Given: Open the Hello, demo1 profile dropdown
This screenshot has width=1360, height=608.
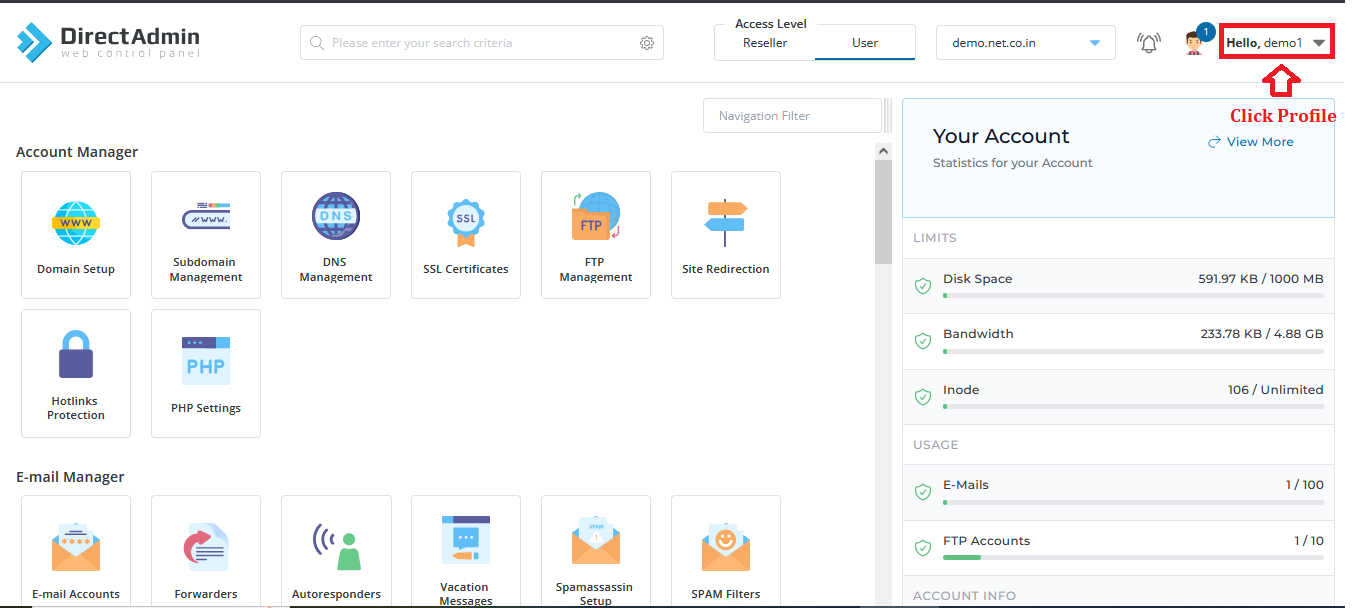Looking at the screenshot, I should click(1276, 43).
